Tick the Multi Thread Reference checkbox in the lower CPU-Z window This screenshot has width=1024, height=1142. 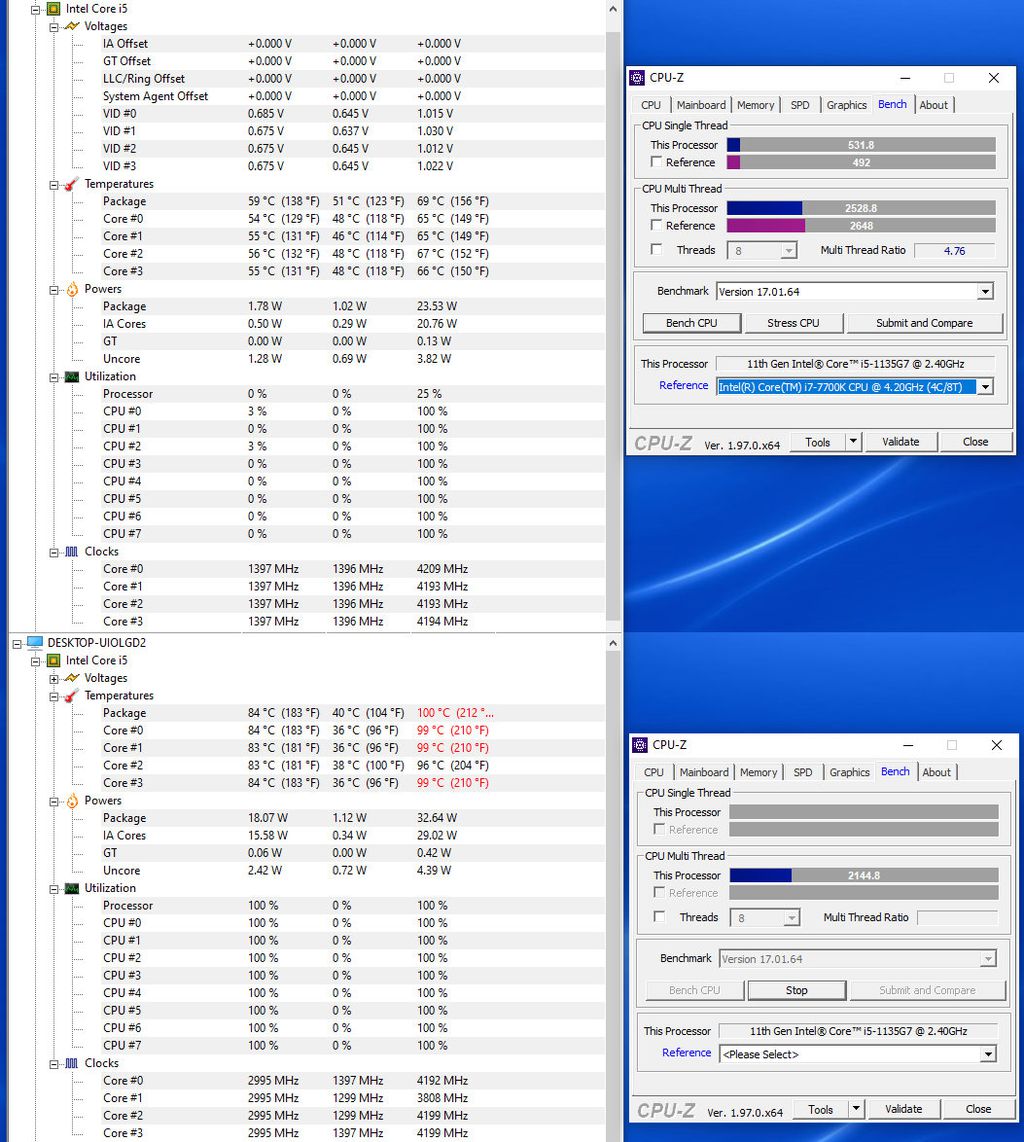(659, 892)
